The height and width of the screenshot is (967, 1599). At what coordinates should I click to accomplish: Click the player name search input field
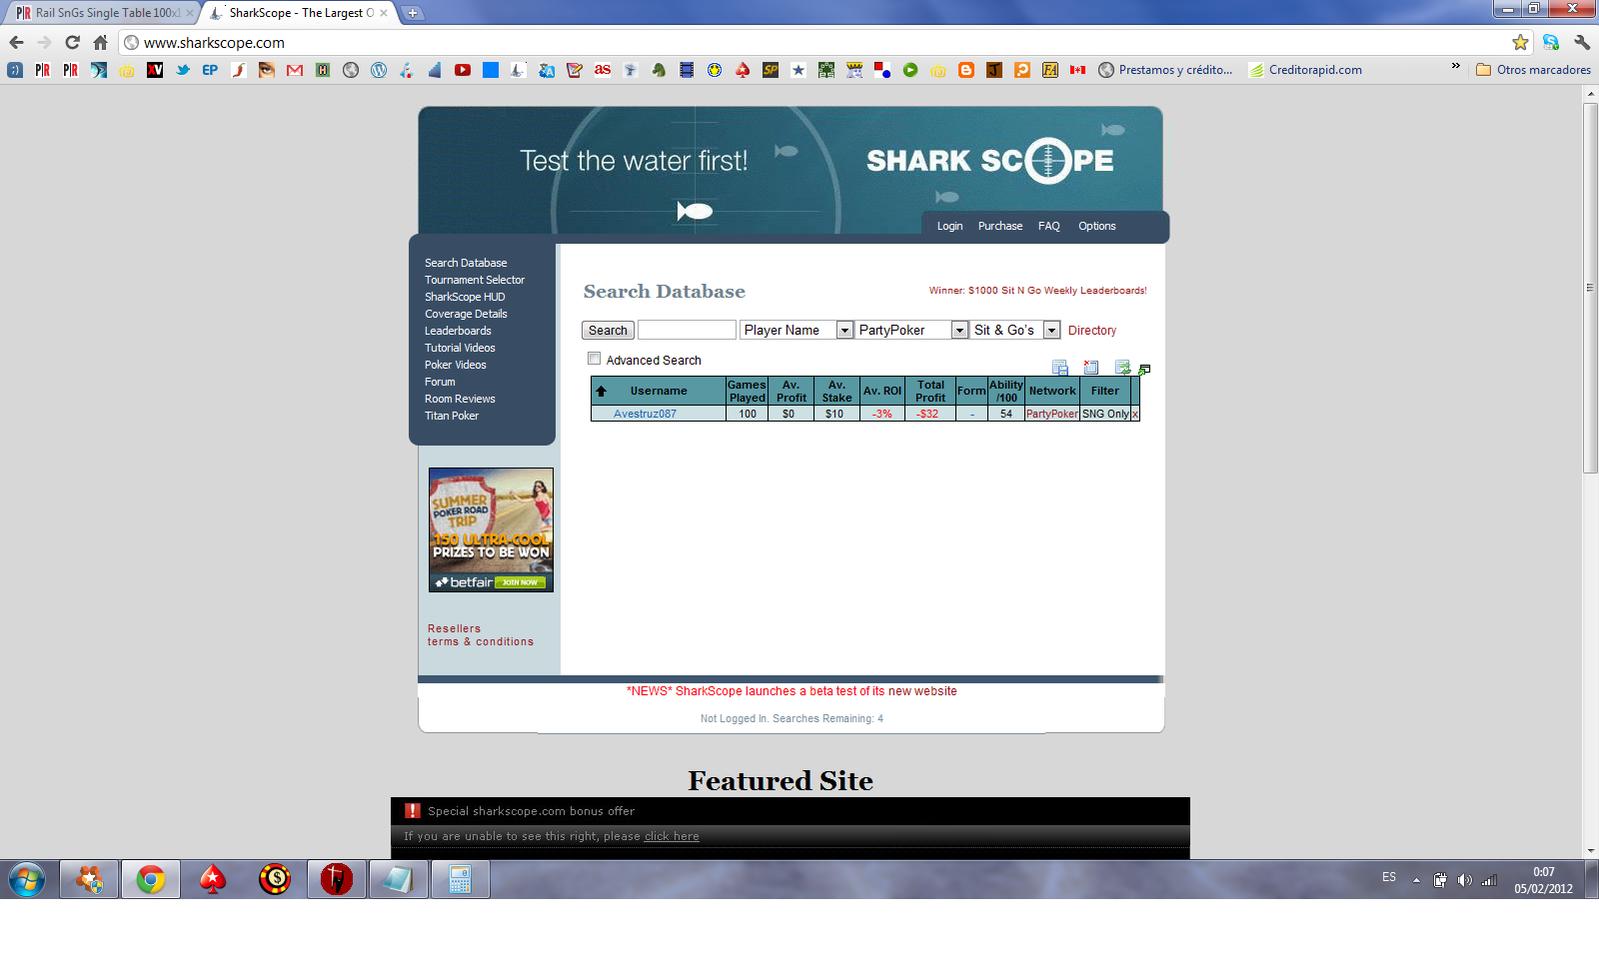click(686, 330)
